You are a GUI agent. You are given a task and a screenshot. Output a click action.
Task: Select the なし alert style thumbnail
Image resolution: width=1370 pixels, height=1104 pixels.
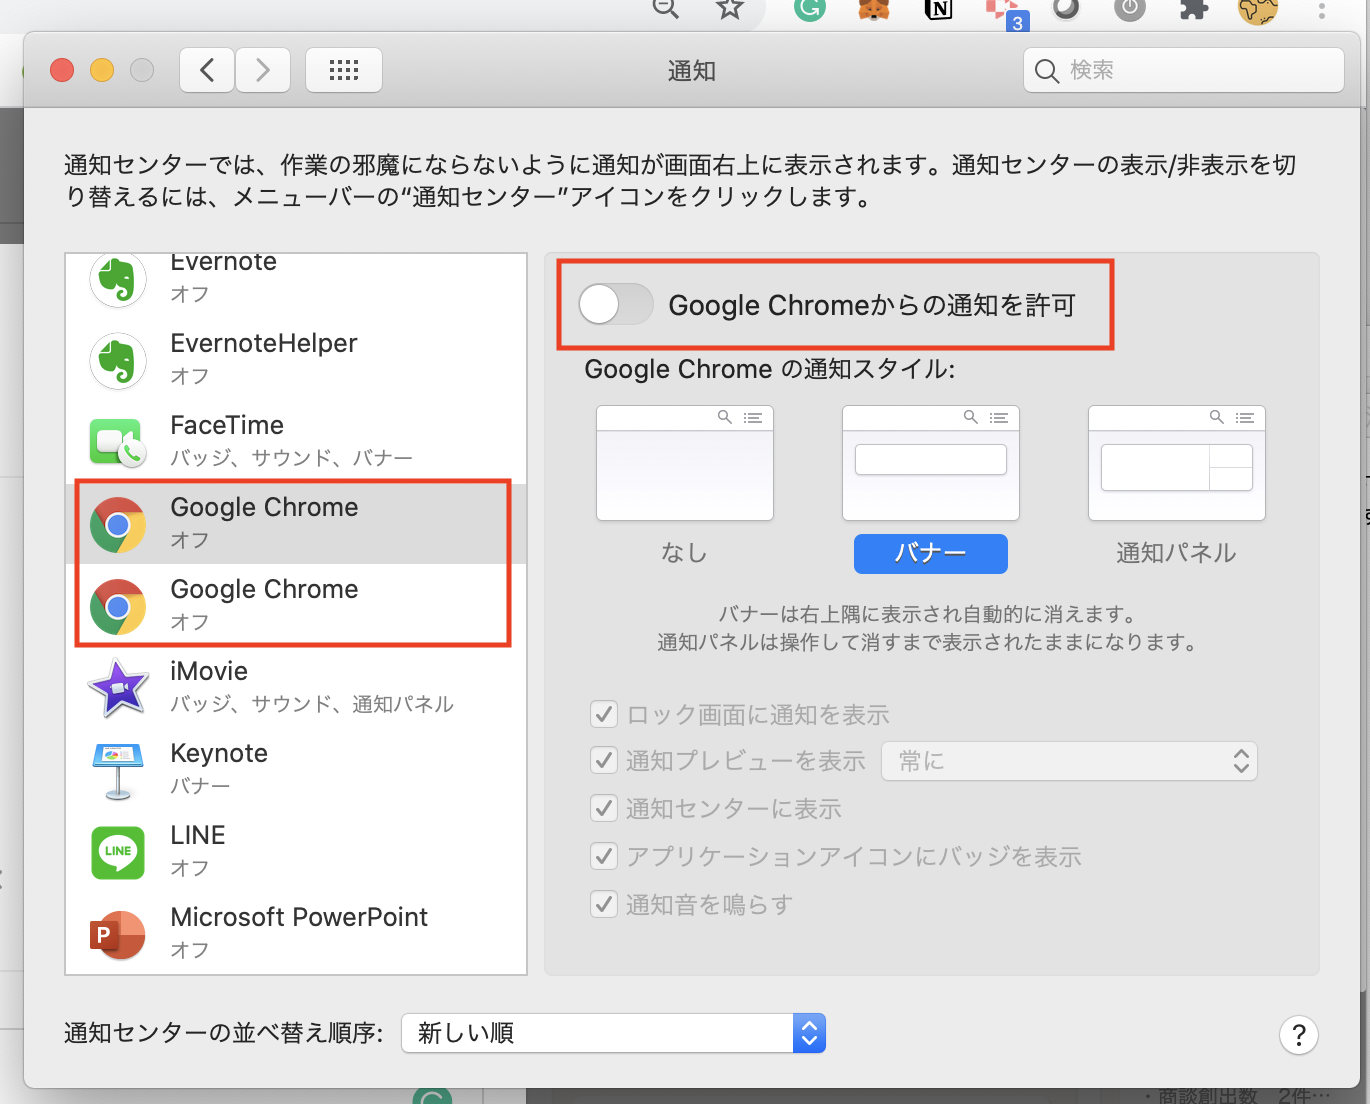coord(685,463)
